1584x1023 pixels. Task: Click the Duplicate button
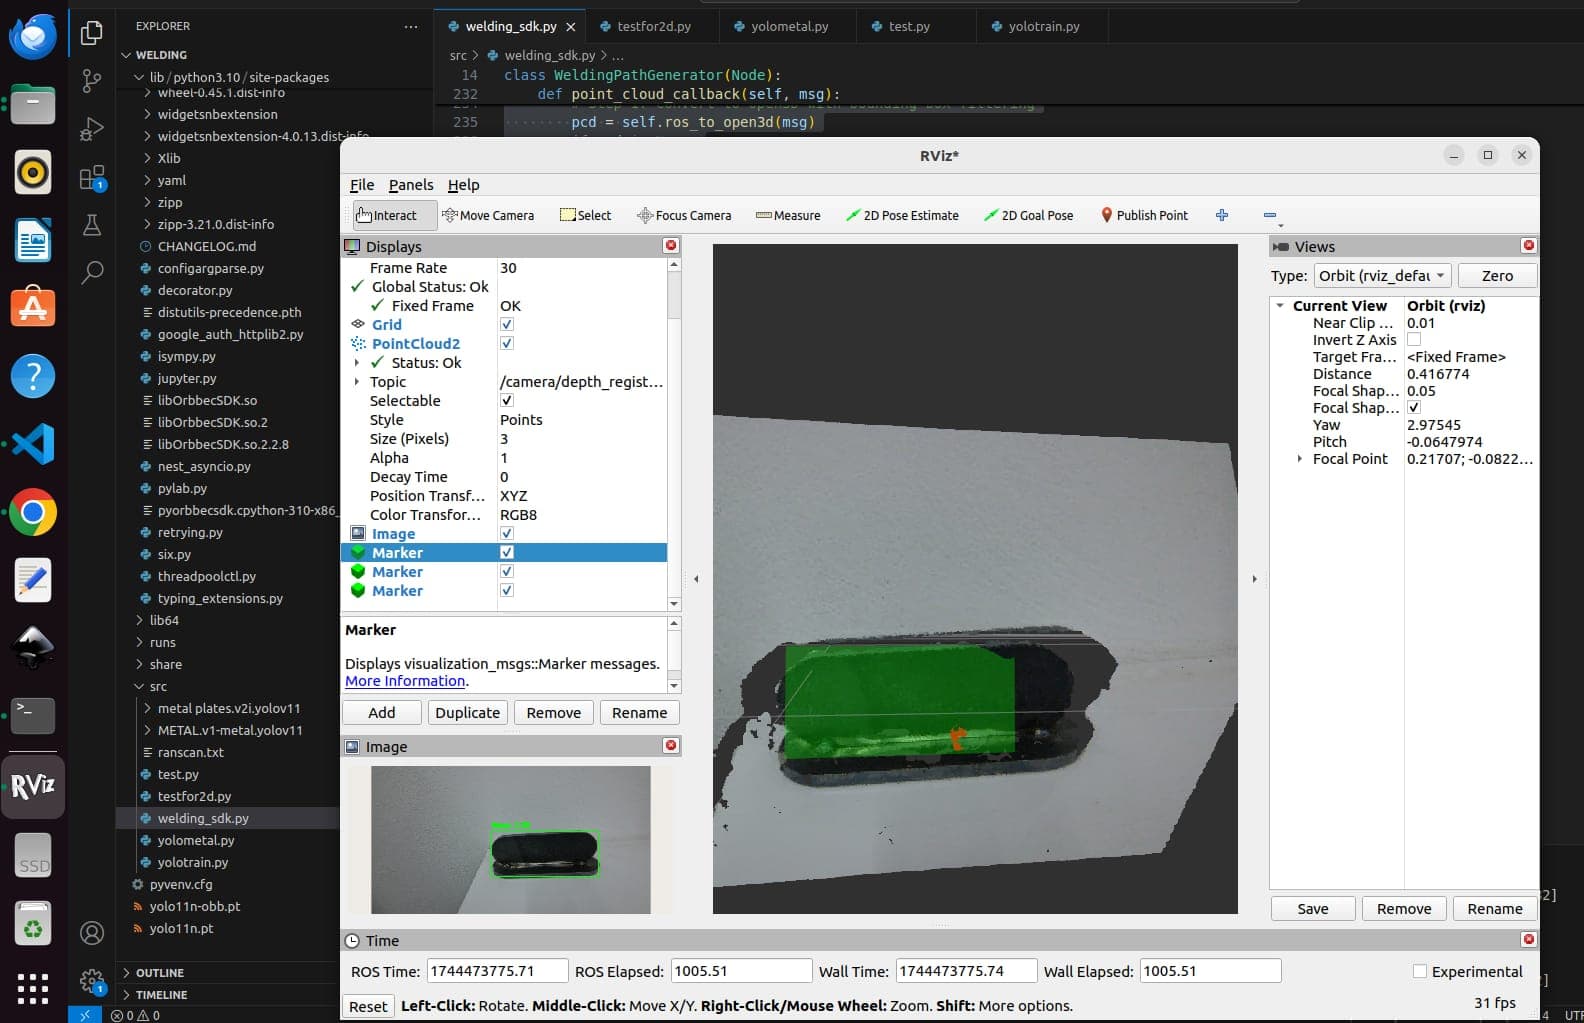tap(467, 712)
